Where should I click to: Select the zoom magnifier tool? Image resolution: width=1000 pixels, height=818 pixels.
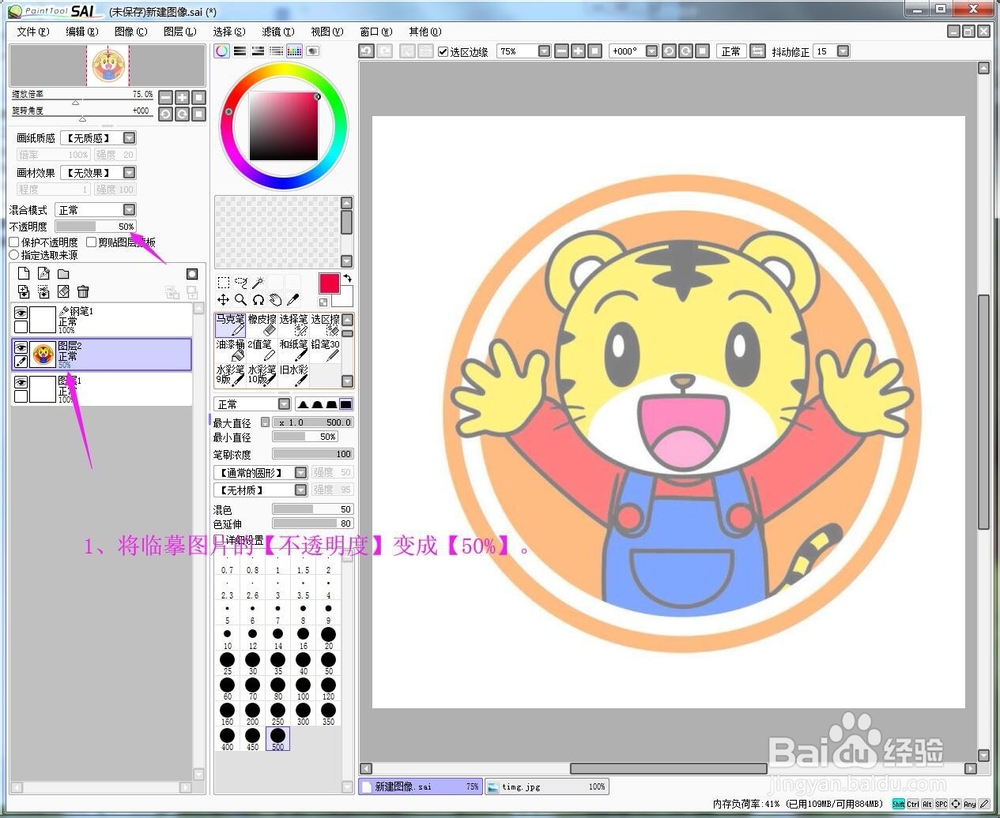point(240,300)
